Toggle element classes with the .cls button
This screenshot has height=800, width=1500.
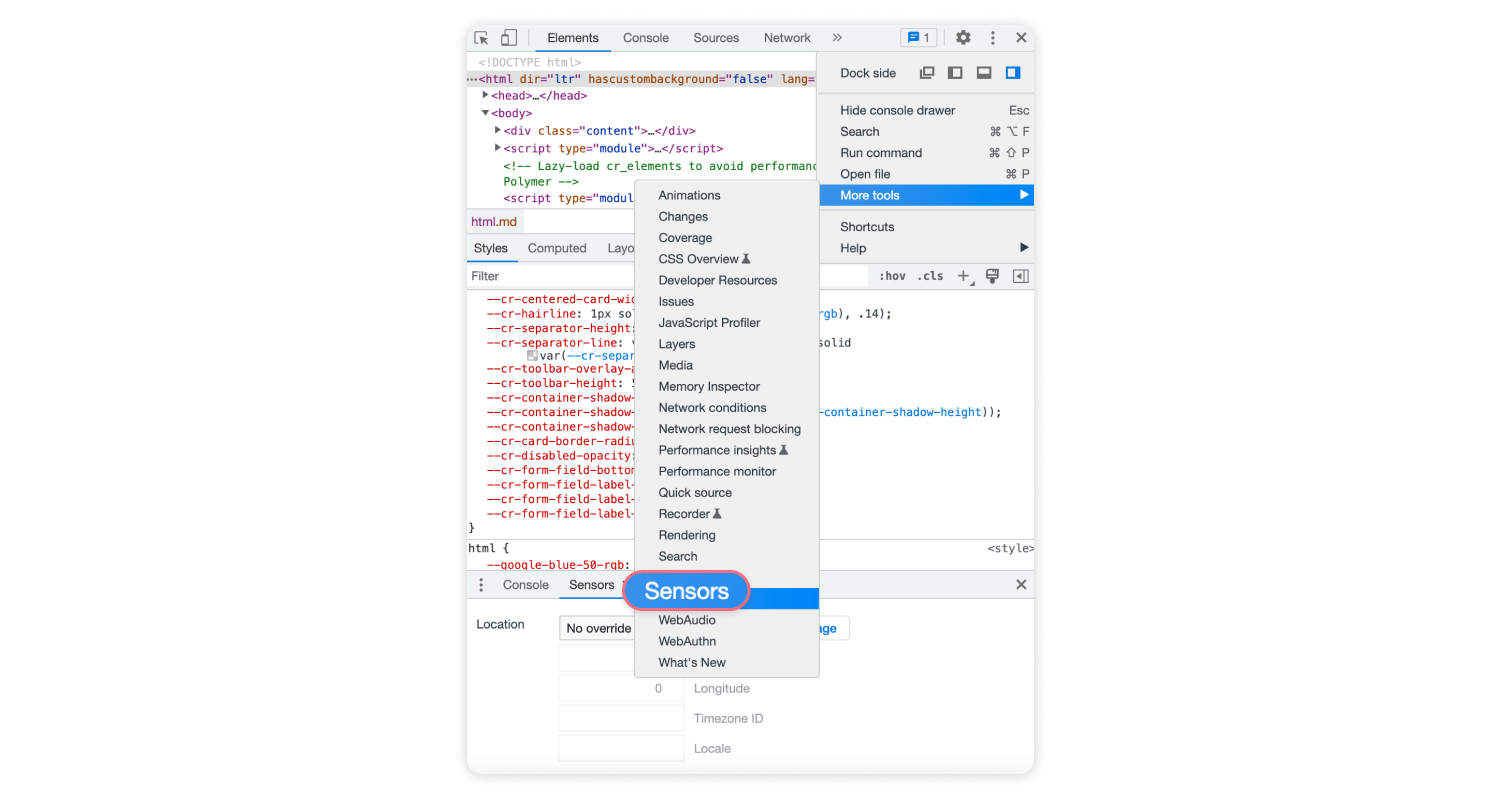click(930, 275)
